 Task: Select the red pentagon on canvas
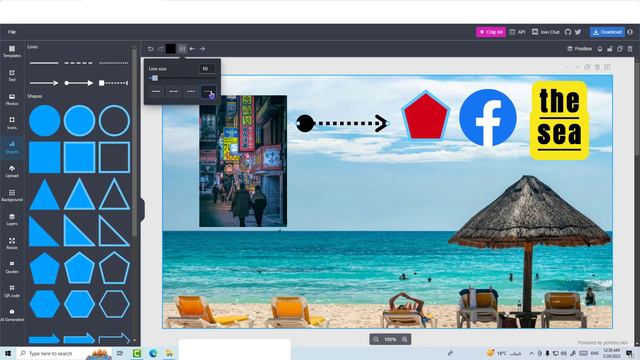click(425, 116)
